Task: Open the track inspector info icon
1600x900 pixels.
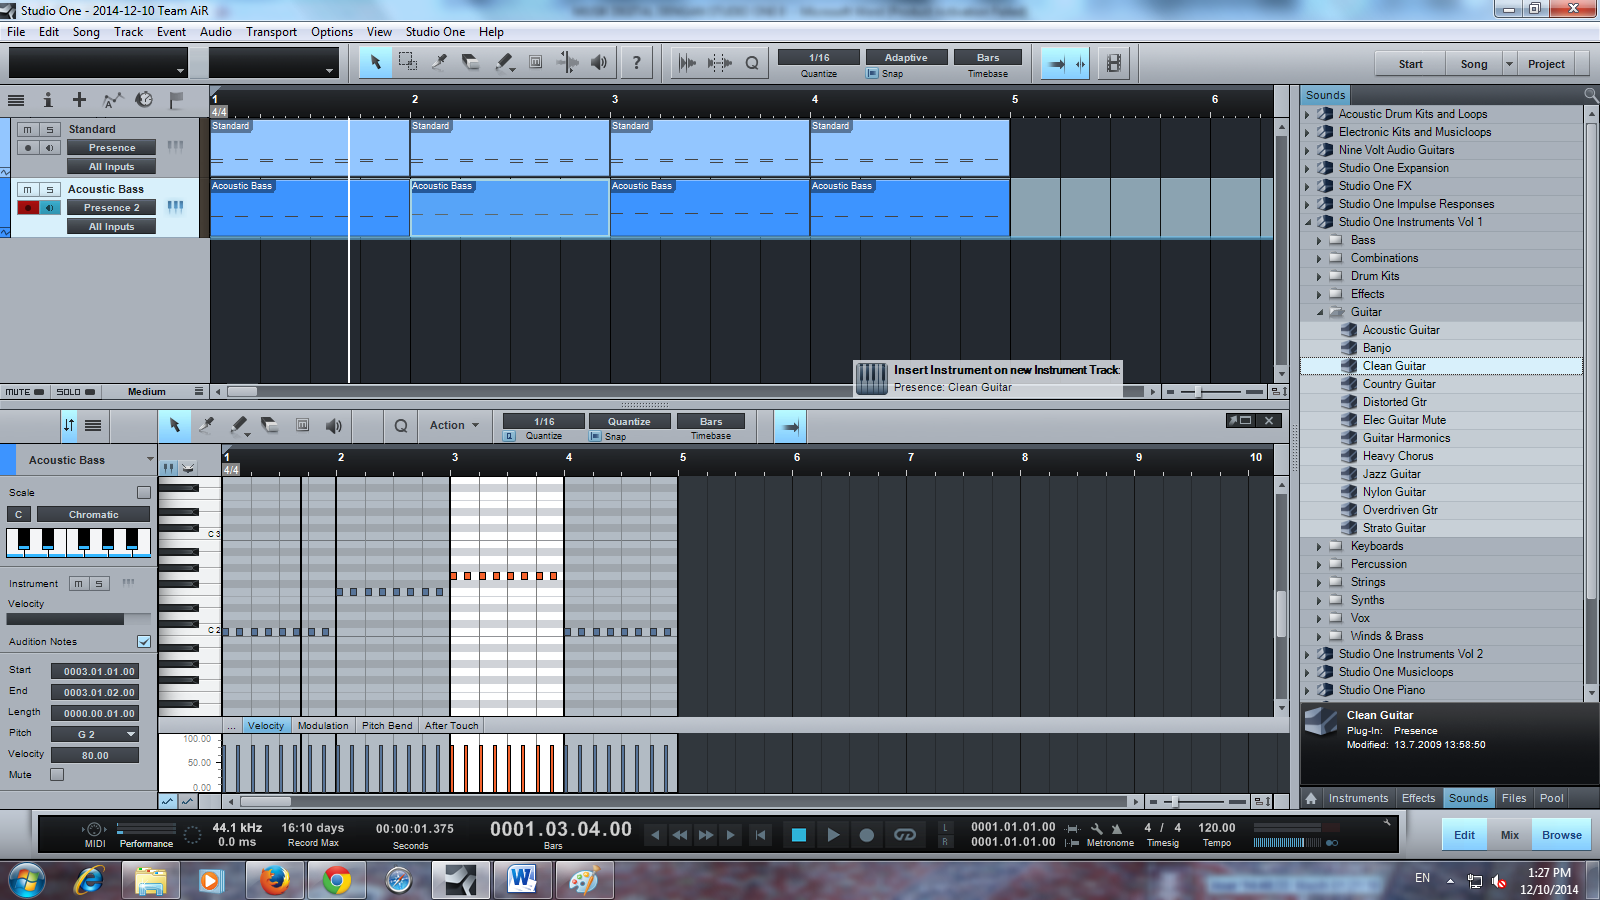Action: (x=47, y=100)
